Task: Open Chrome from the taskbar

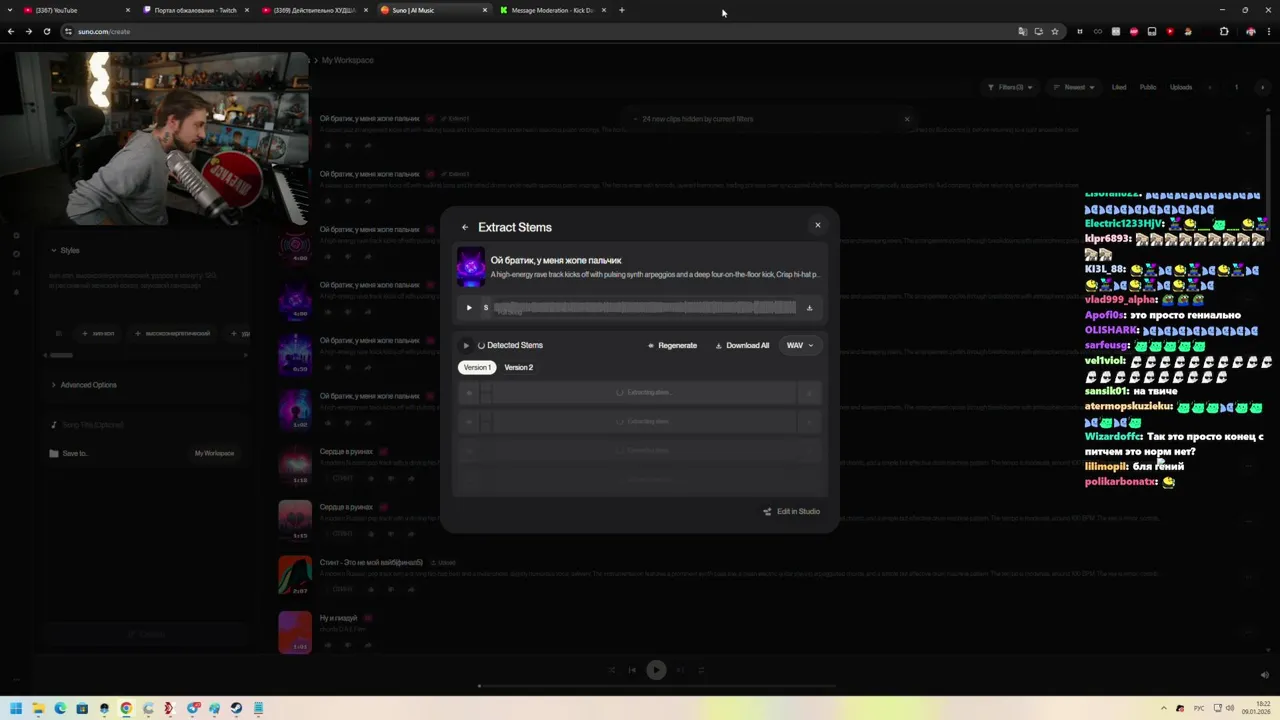Action: coord(126,708)
